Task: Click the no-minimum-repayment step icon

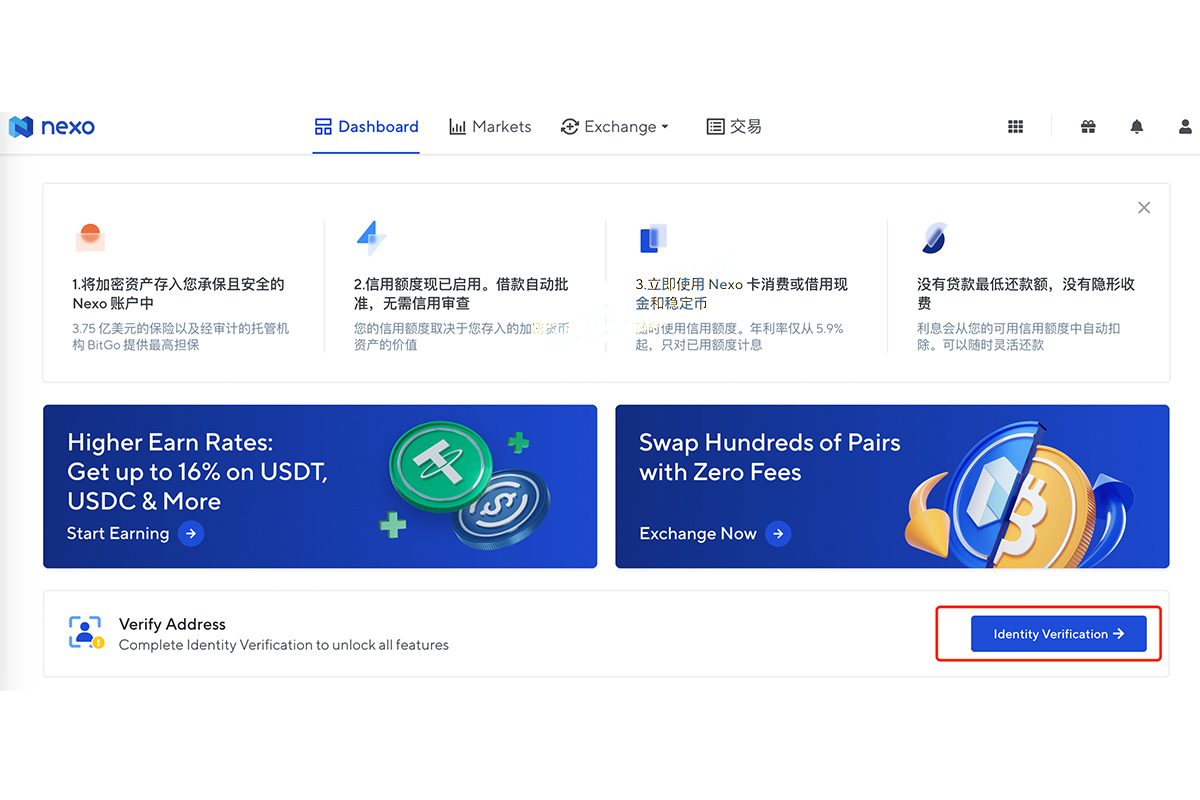Action: coord(933,238)
